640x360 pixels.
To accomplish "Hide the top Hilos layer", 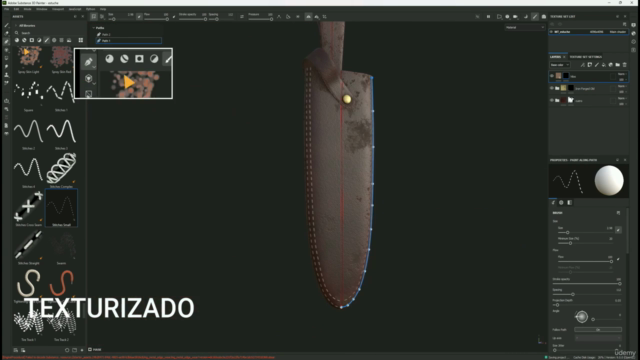I will [552, 76].
